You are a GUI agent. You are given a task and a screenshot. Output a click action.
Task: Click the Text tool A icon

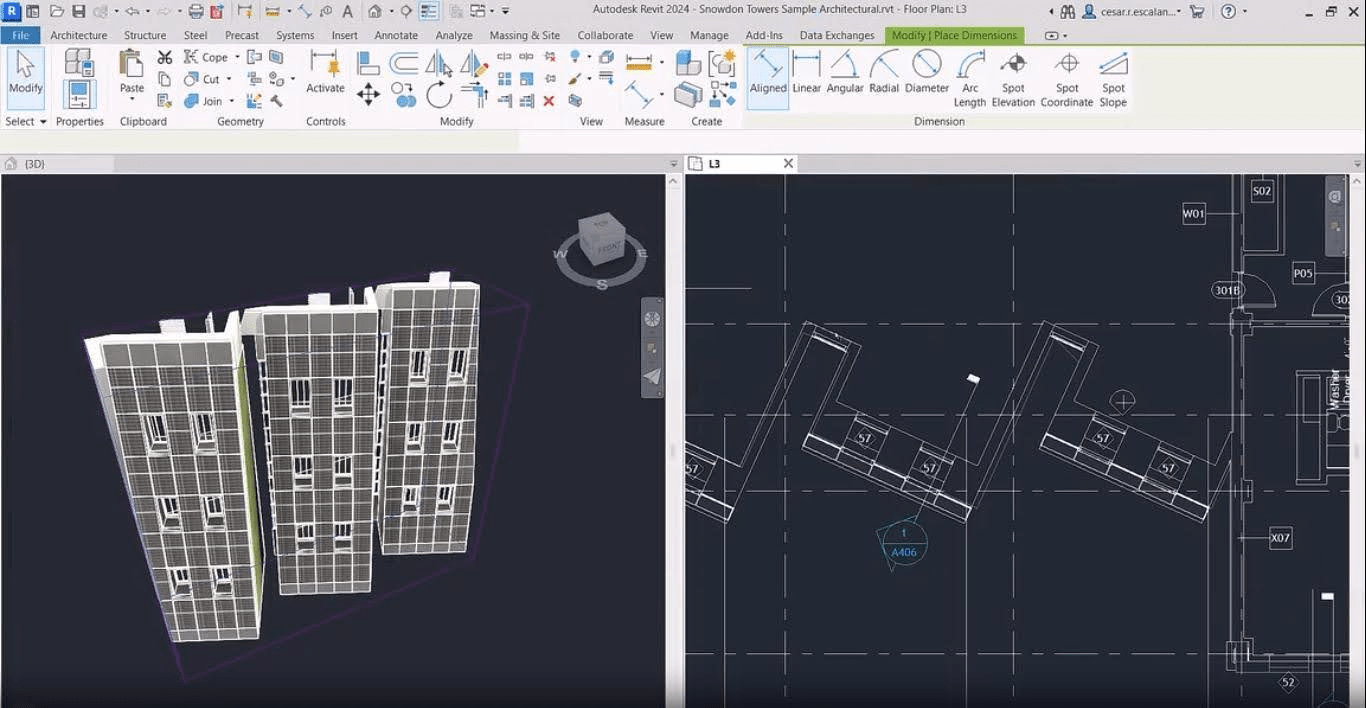pos(347,11)
